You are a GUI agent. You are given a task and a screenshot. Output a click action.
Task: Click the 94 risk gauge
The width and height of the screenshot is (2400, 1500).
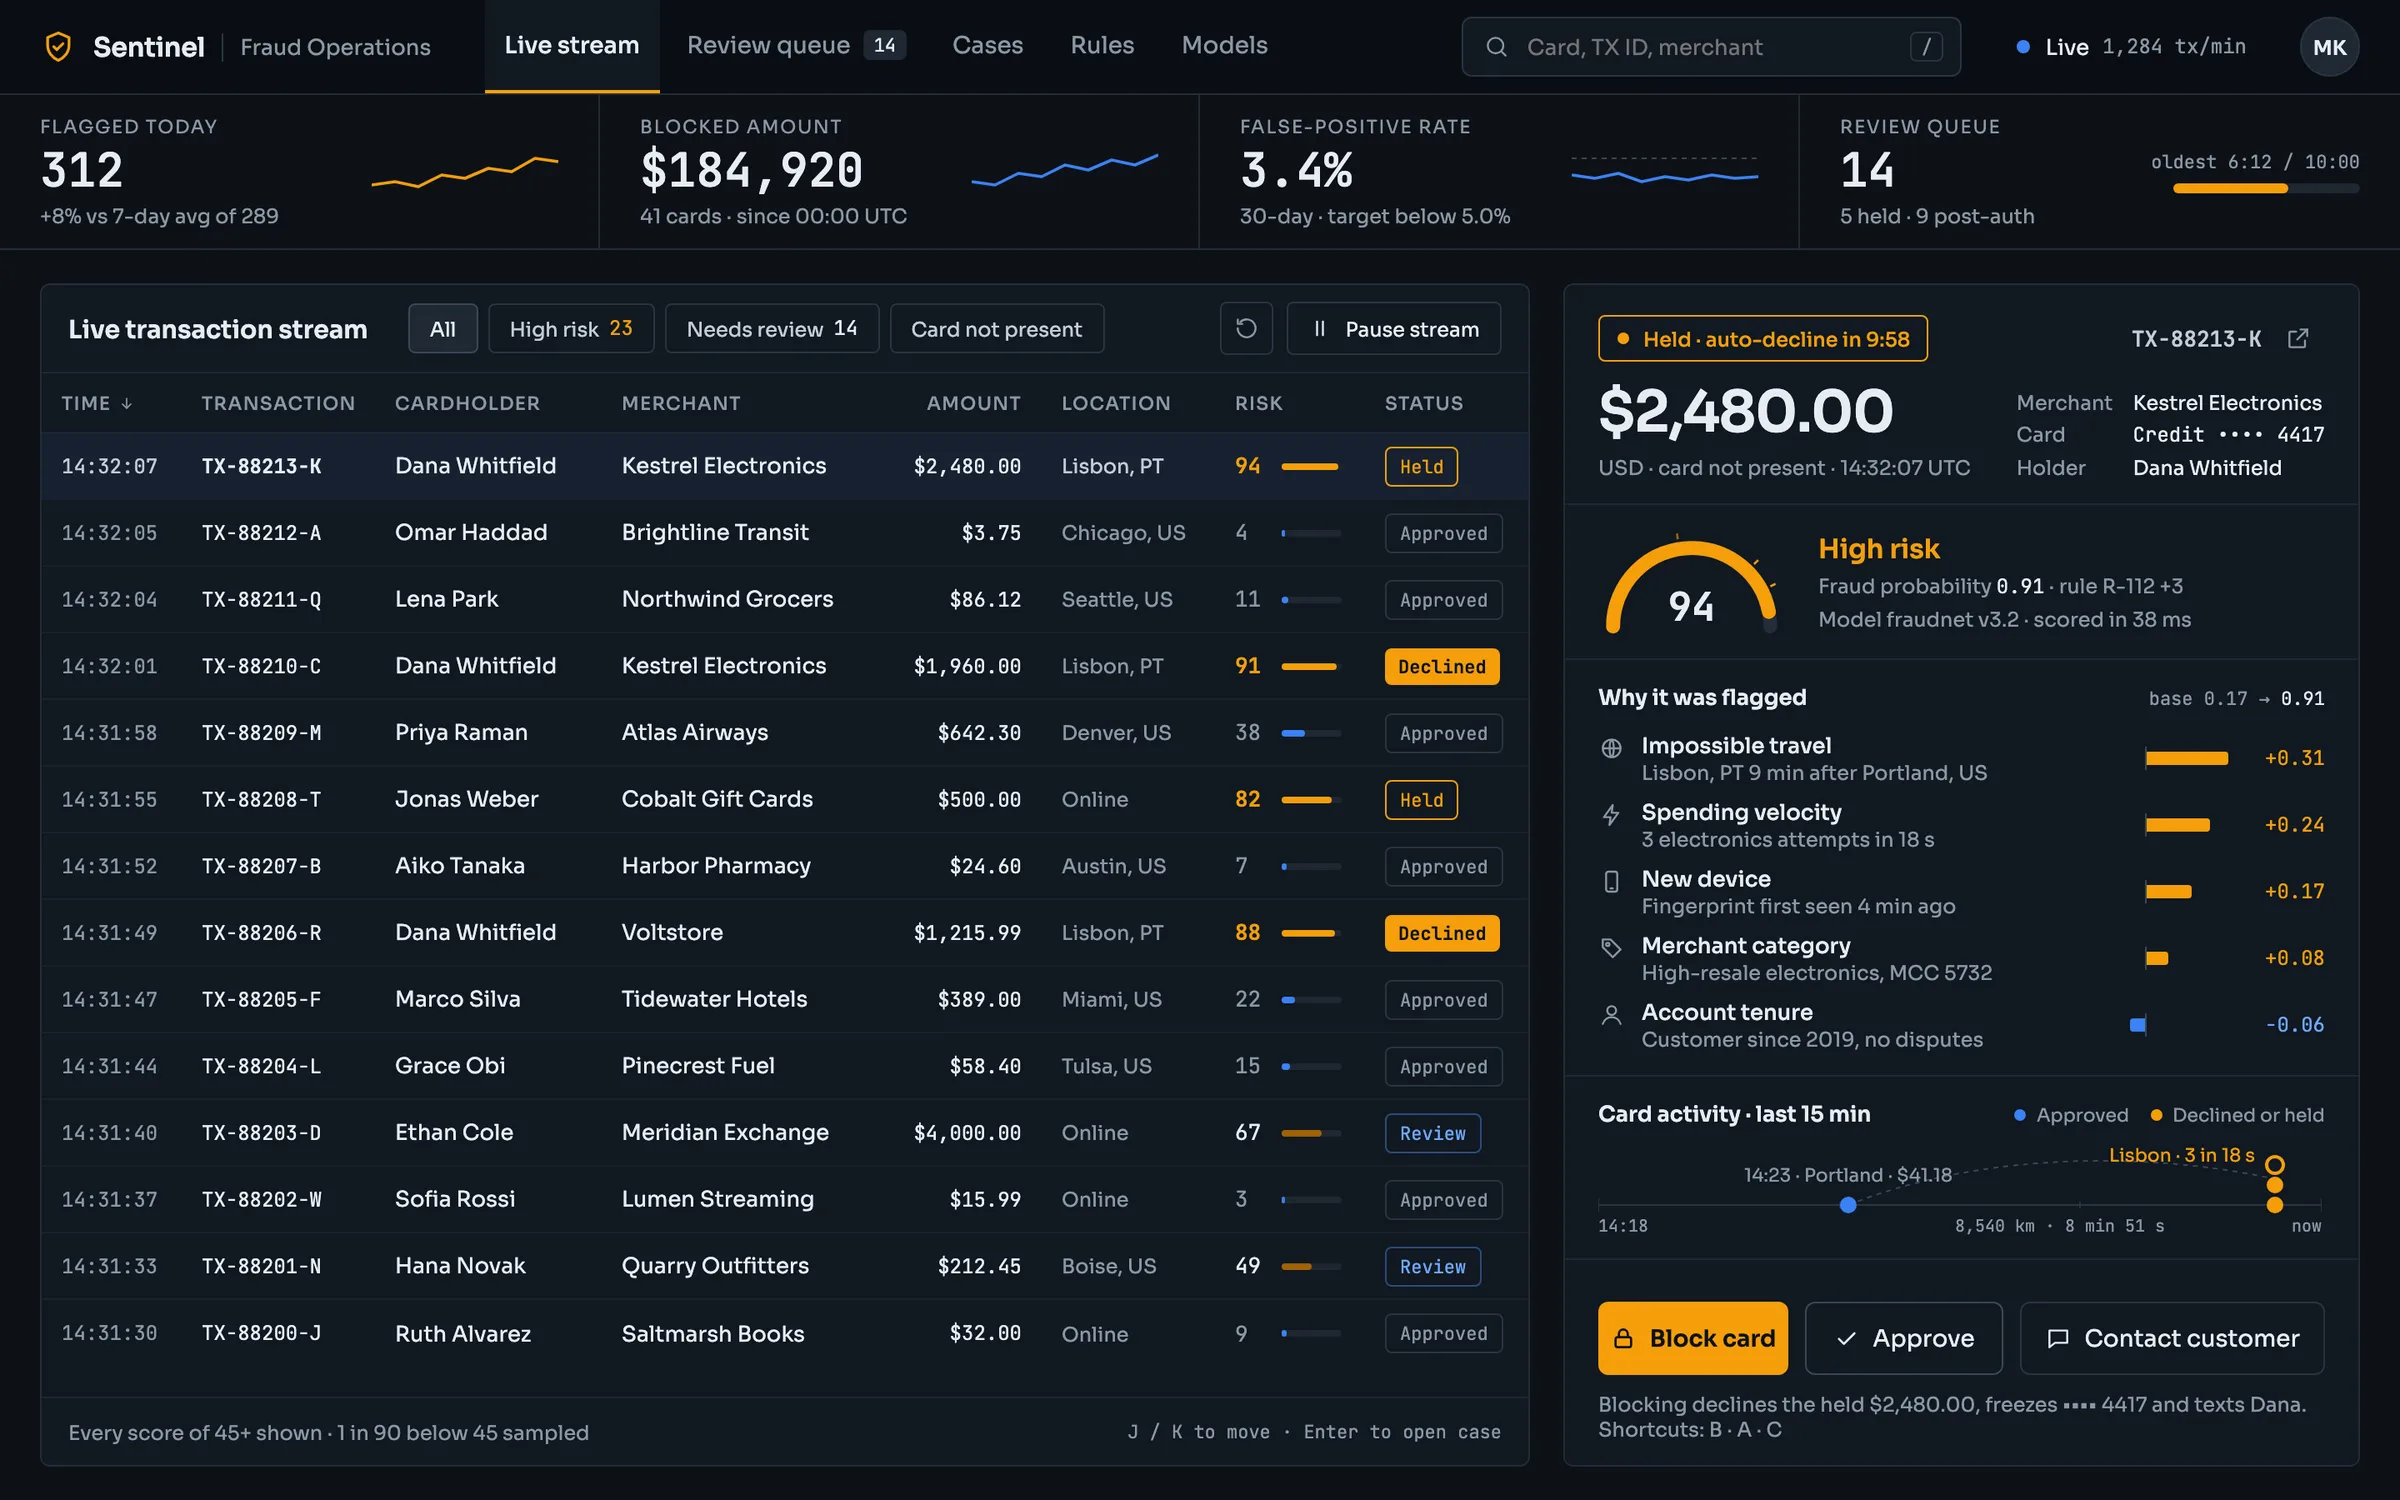(1691, 588)
